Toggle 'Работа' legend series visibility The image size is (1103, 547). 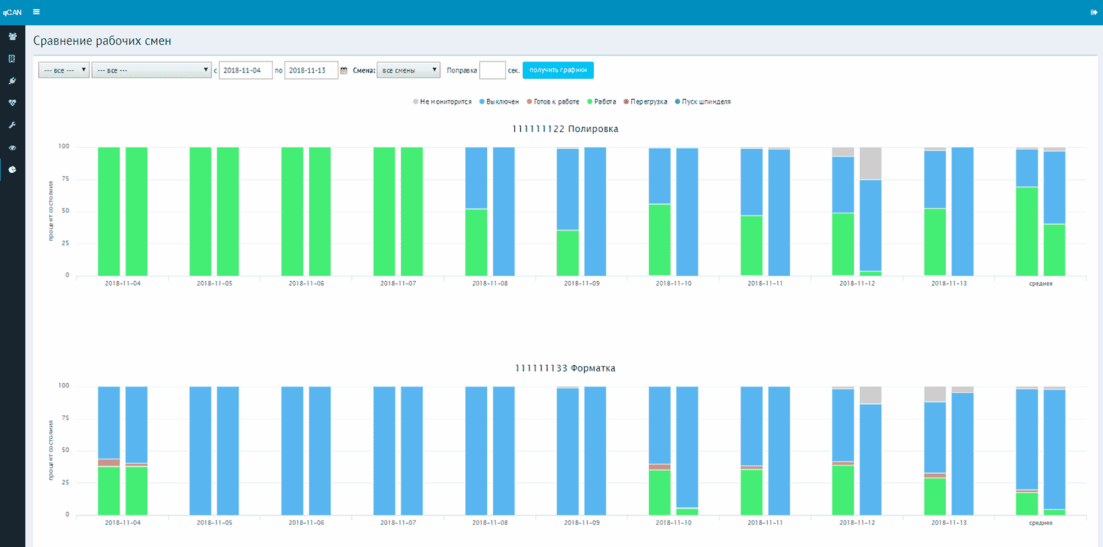click(x=601, y=102)
